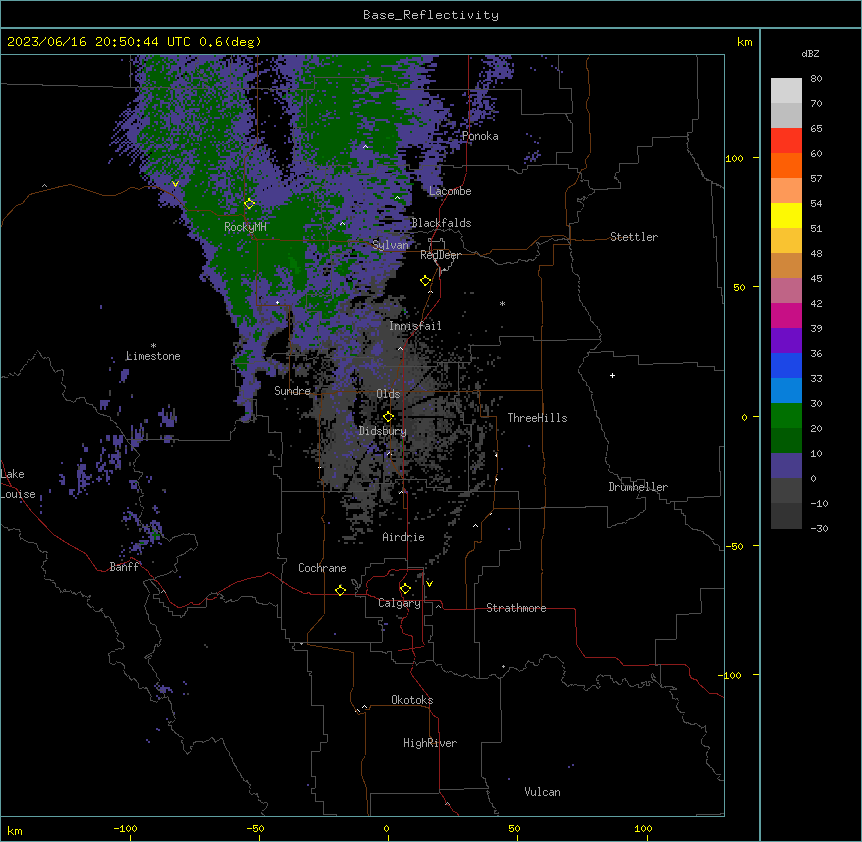Image resolution: width=862 pixels, height=842 pixels.
Task: Click the Olds town label
Action: pos(388,394)
